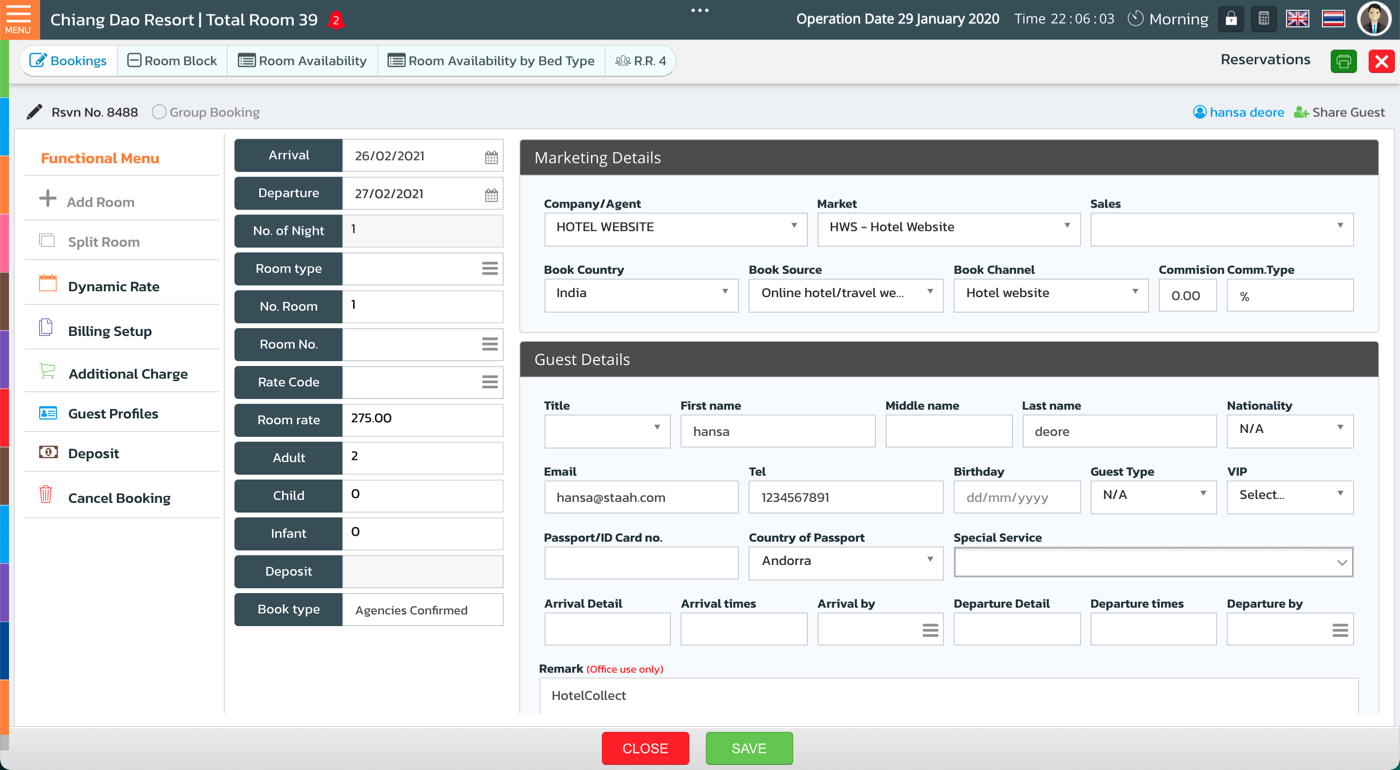This screenshot has height=770, width=1400.
Task: Expand Guest Type dropdown
Action: pos(1153,496)
